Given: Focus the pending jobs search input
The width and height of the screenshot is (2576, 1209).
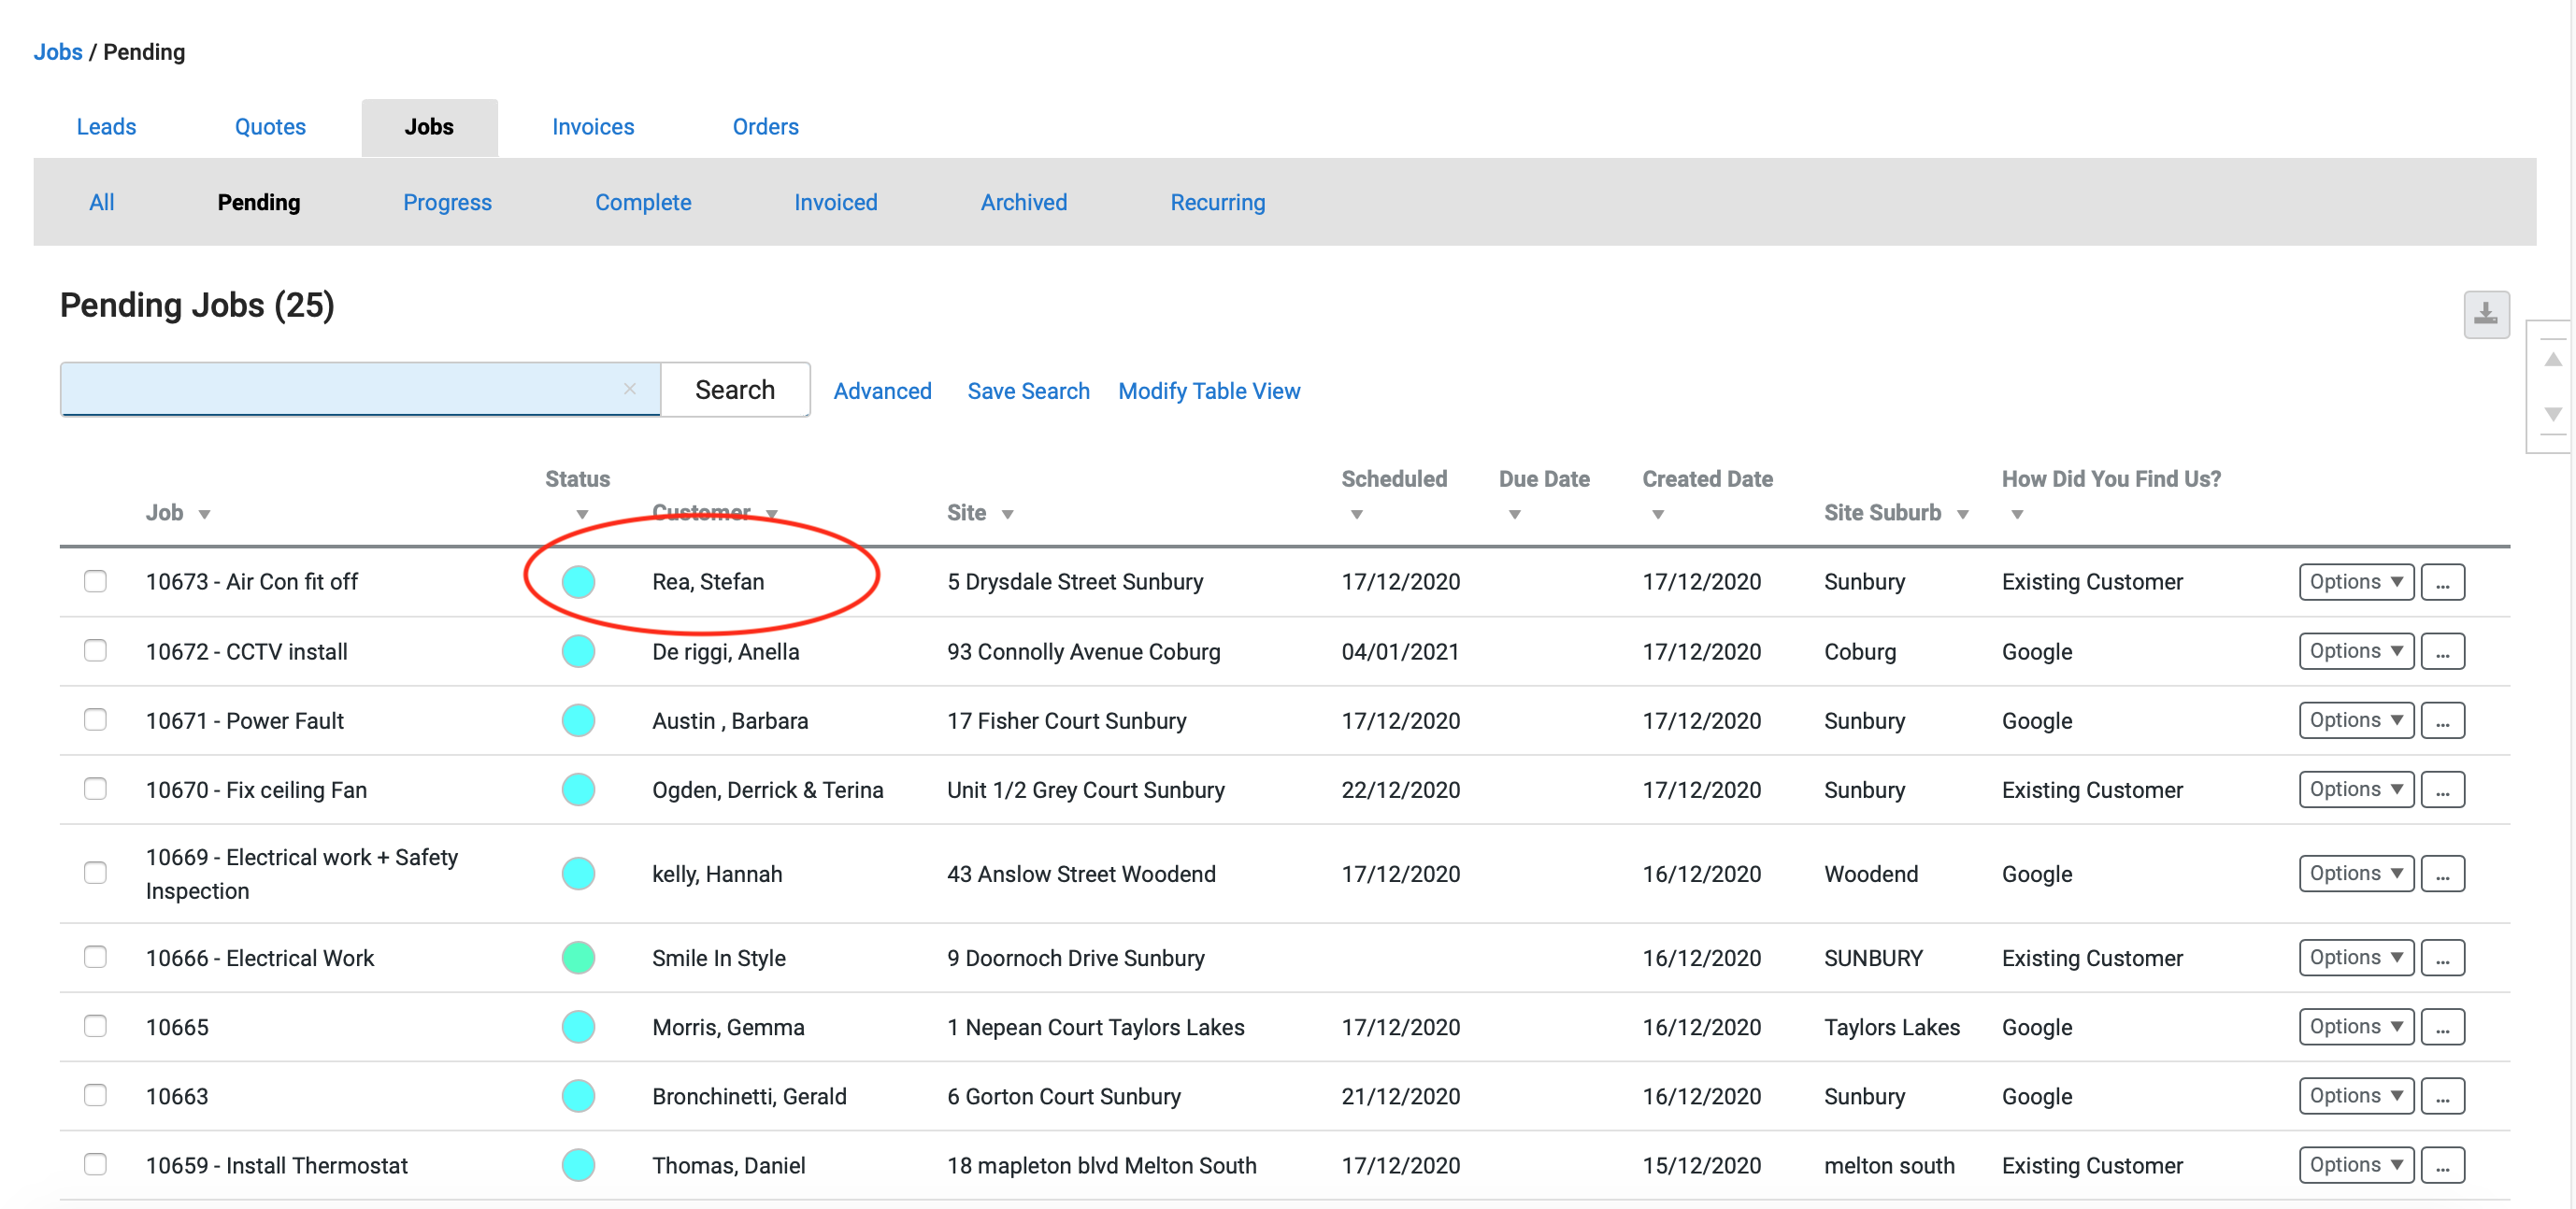Looking at the screenshot, I should [340, 389].
